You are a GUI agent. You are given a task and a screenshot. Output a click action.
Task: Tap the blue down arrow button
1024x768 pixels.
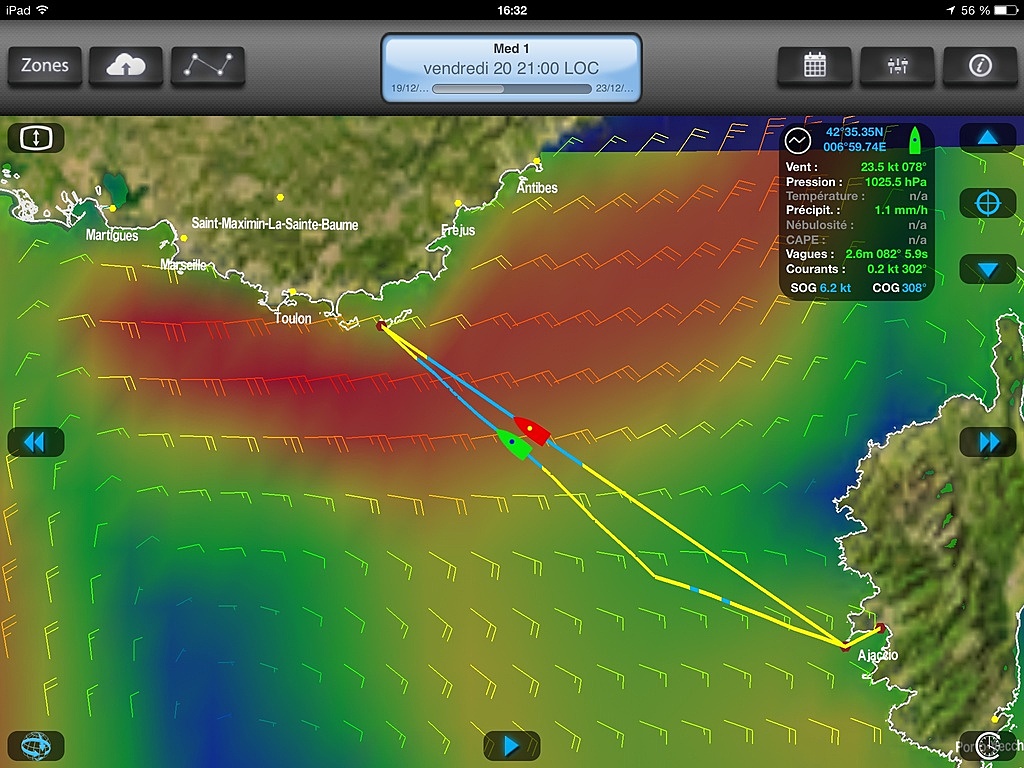(x=987, y=269)
